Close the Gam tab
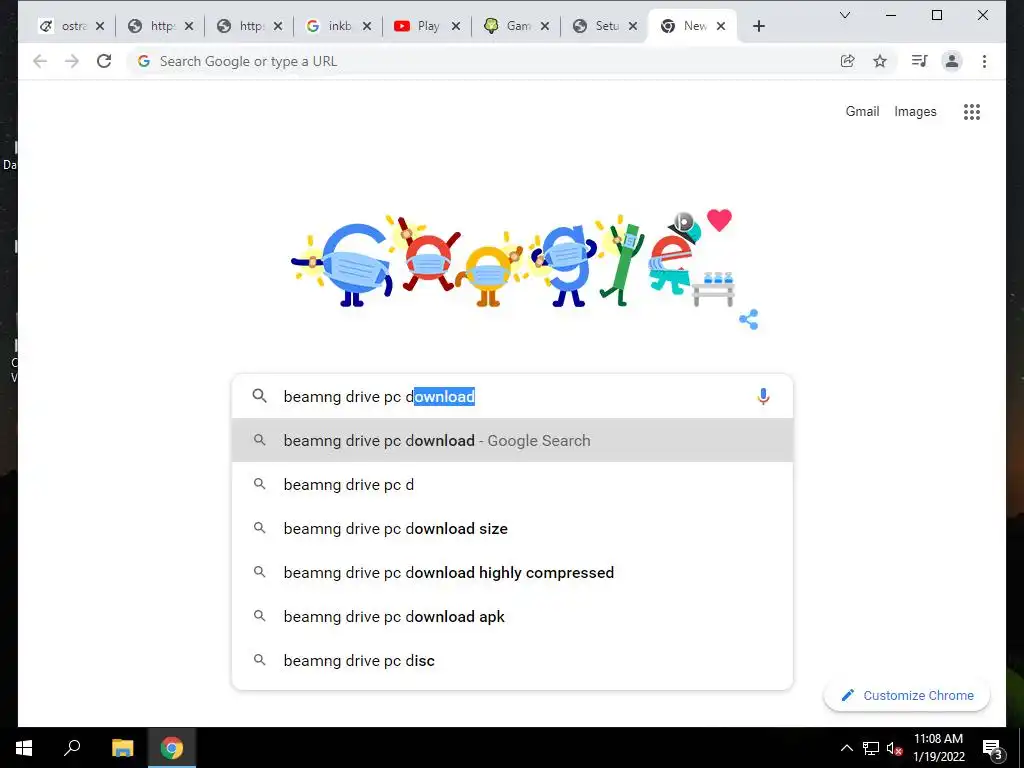Viewport: 1024px width, 768px height. click(545, 26)
